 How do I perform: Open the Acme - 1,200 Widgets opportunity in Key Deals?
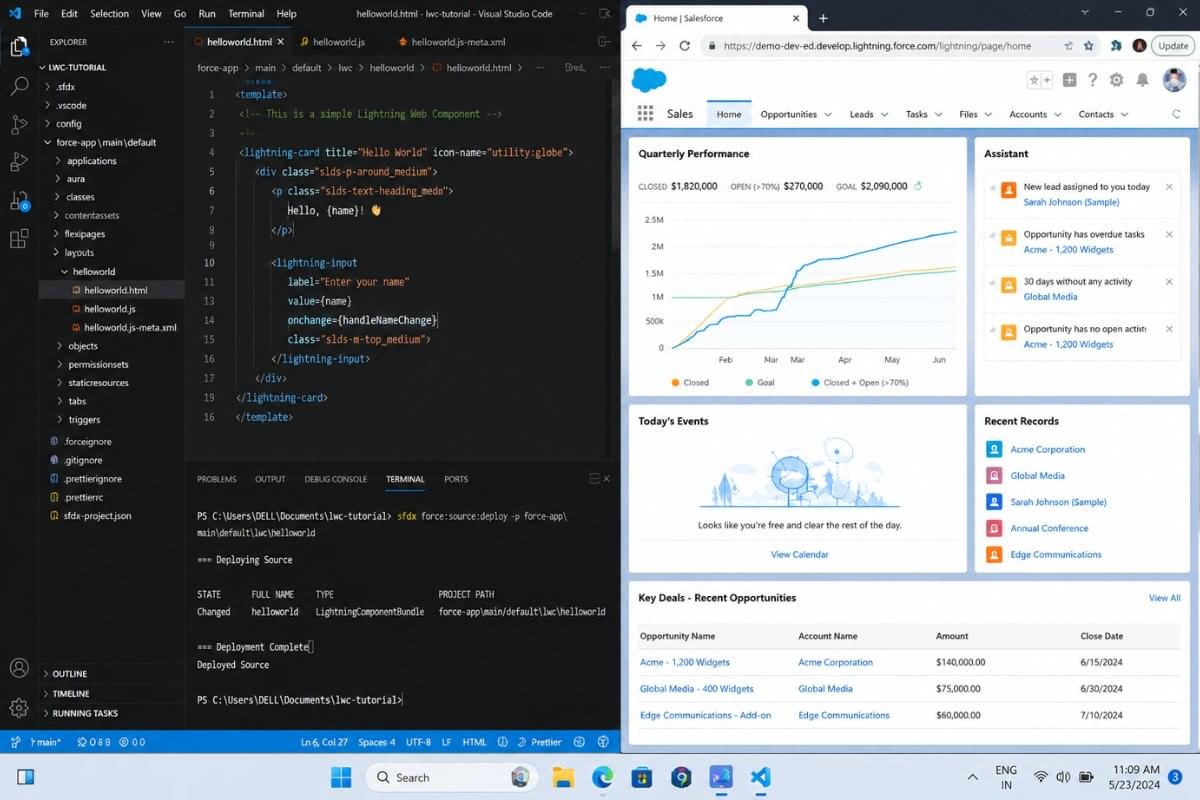(x=685, y=662)
